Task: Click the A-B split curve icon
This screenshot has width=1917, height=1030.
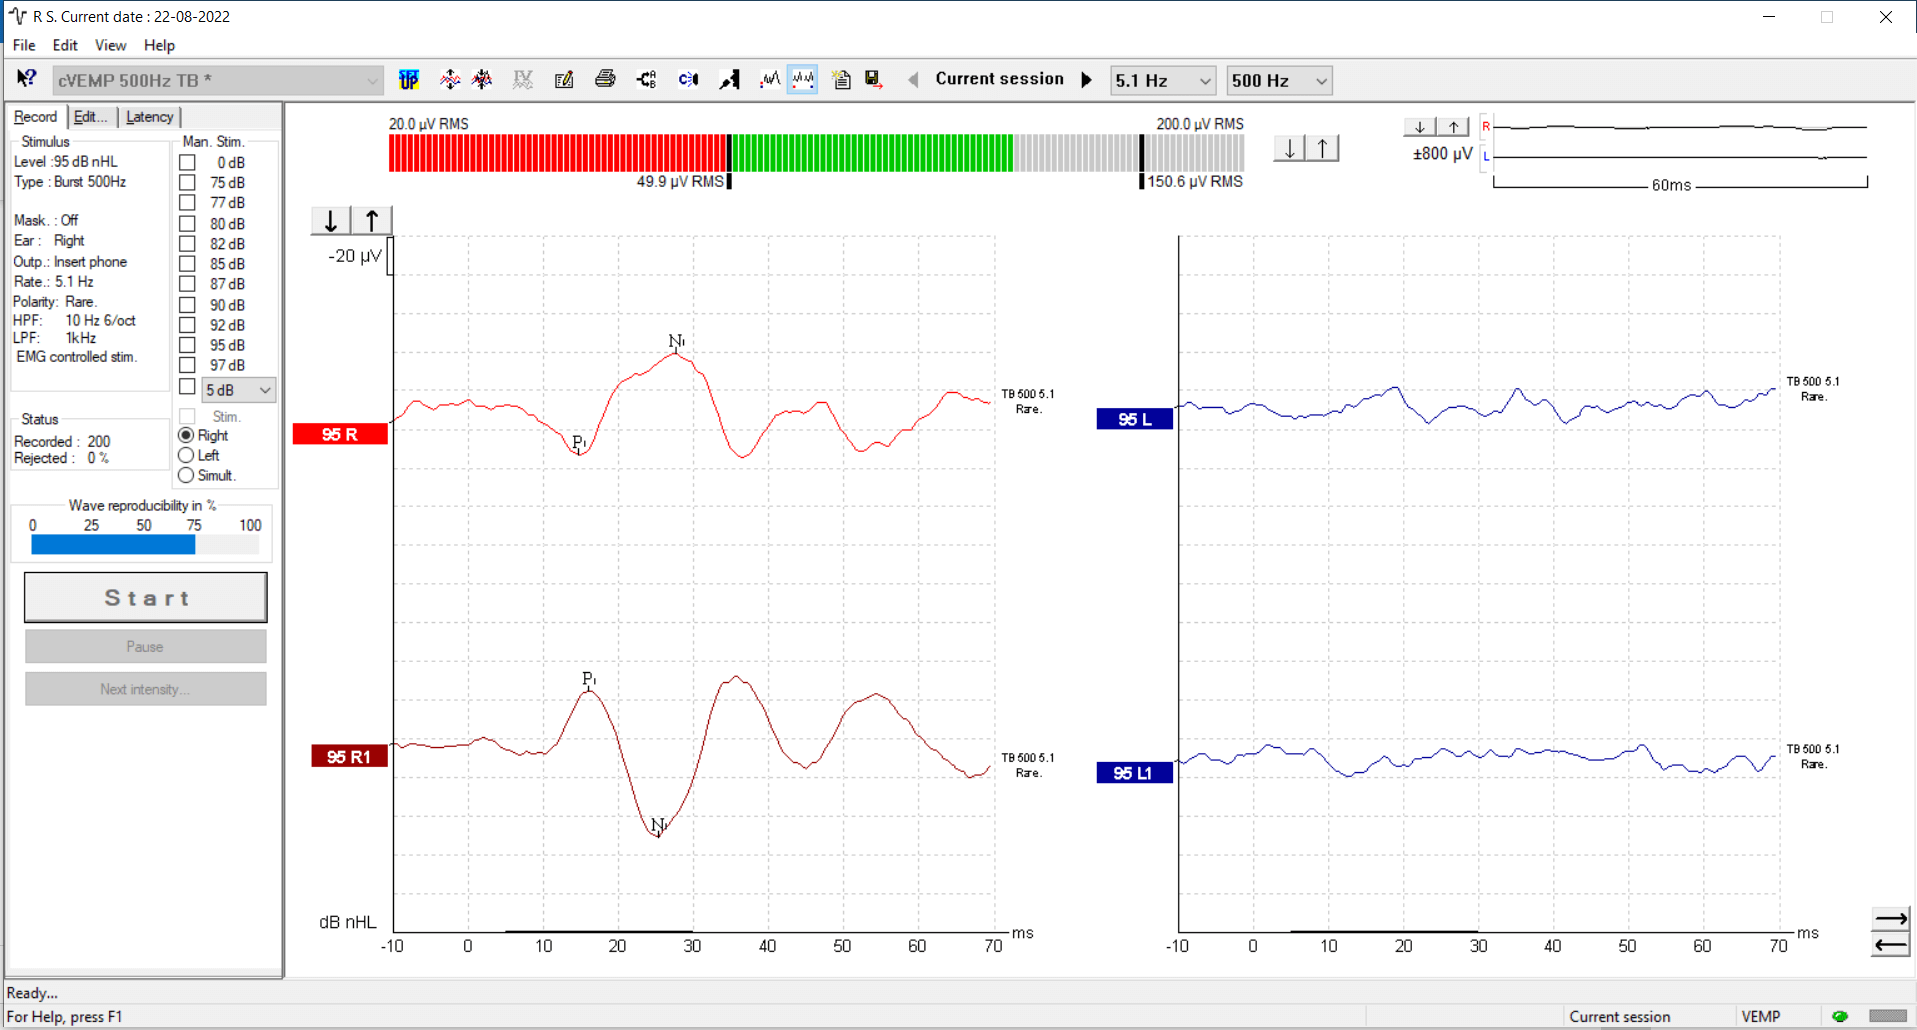Action: coord(646,80)
